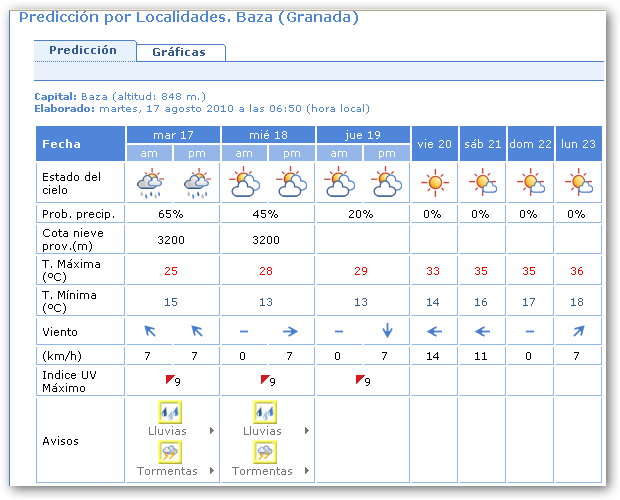This screenshot has width=620, height=500.
Task: Click the vie 20 left-pointing wind arrow
Action: tap(434, 332)
